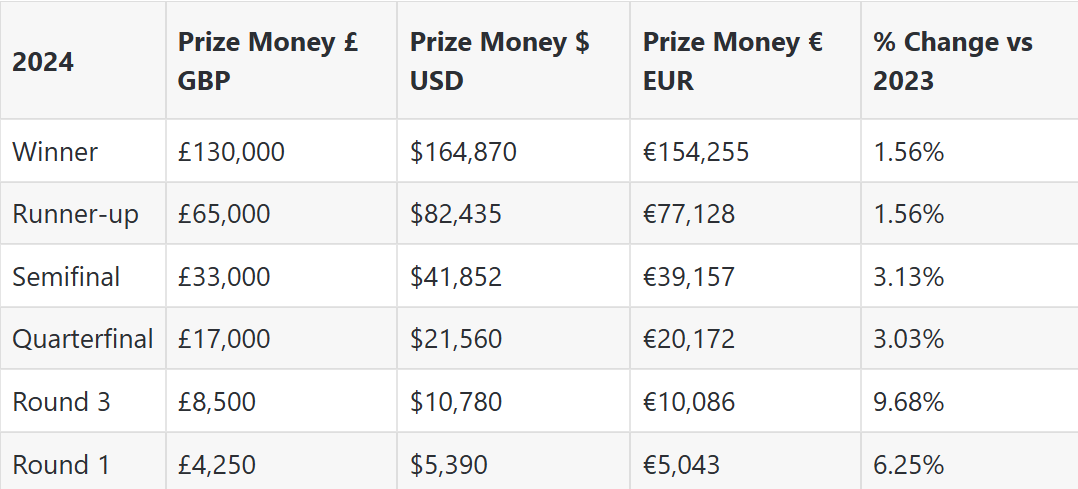Click the Runner-up £65,000 cell
This screenshot has width=1078, height=489.
[x=224, y=214]
